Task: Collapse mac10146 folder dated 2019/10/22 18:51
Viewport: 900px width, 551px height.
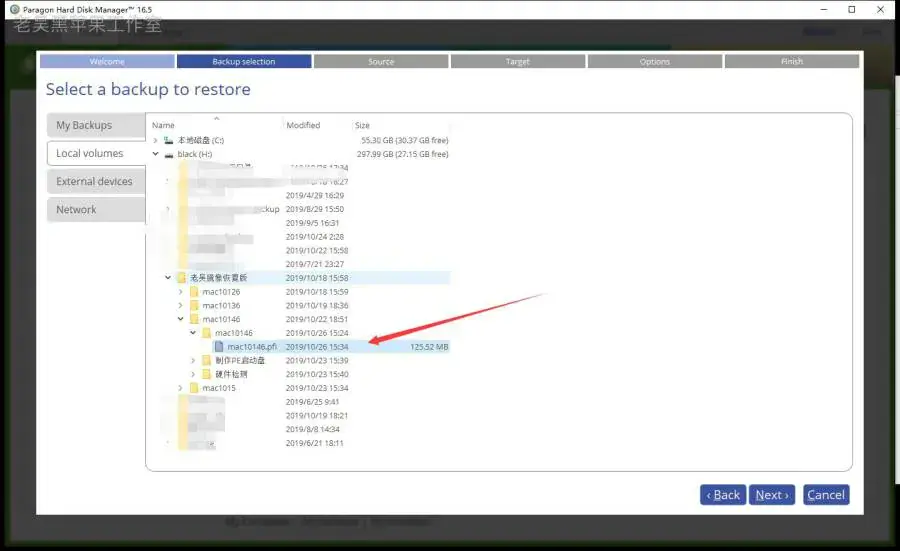Action: tap(180, 319)
